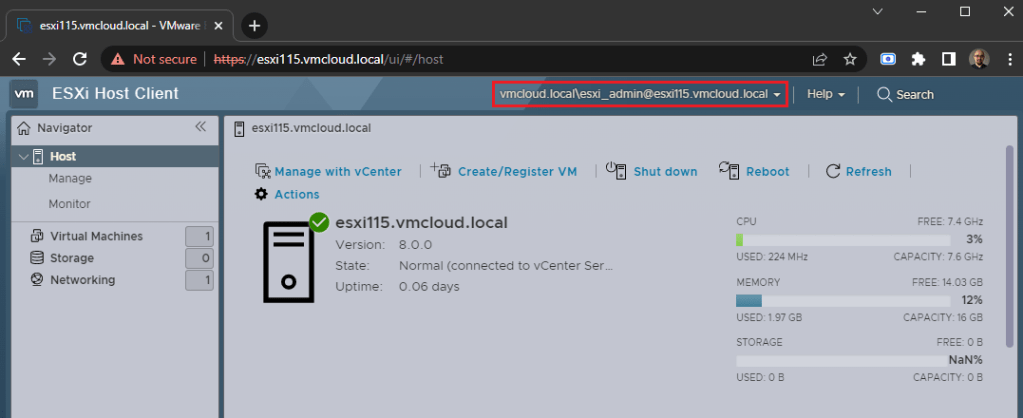Click the Shut down power icon
Viewport: 1023px width, 418px height.
click(x=616, y=171)
